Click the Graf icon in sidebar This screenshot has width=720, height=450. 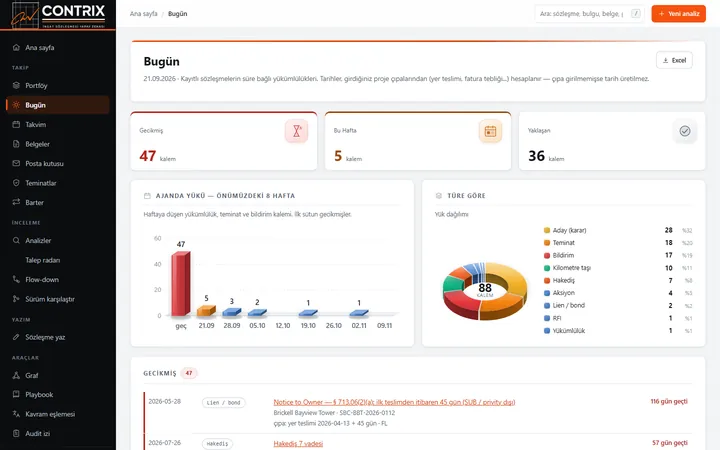pos(16,375)
